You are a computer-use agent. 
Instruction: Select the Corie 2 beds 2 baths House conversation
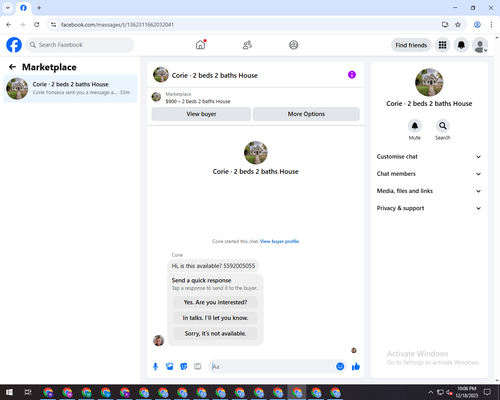tap(70, 89)
